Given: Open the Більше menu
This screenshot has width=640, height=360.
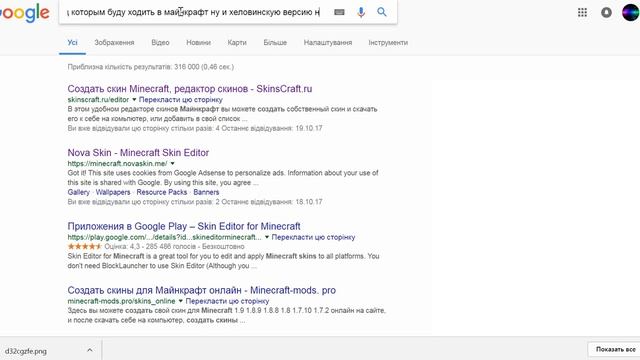Looking at the screenshot, I should (275, 42).
